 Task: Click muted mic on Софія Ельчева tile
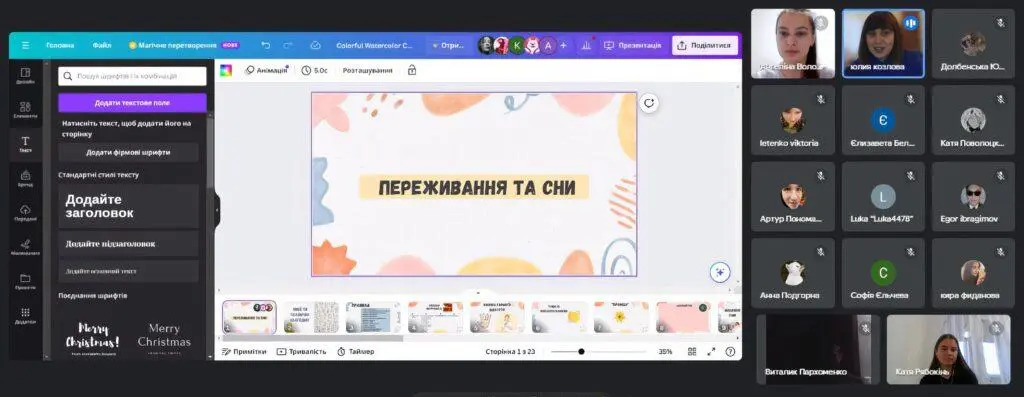910,252
